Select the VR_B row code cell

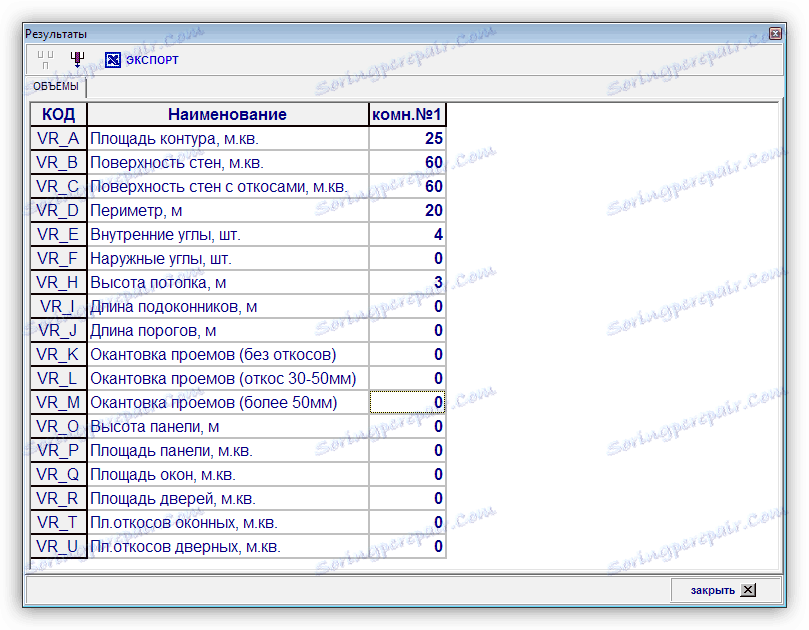tap(58, 163)
